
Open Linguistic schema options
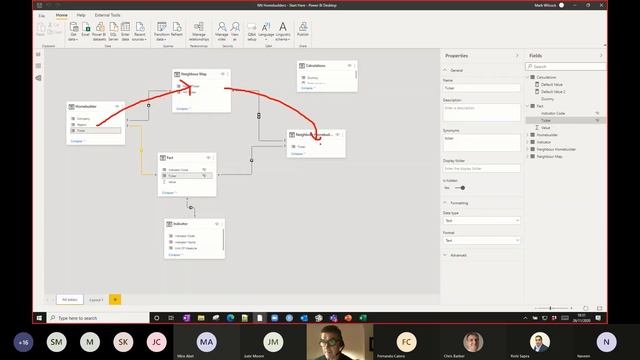282,31
